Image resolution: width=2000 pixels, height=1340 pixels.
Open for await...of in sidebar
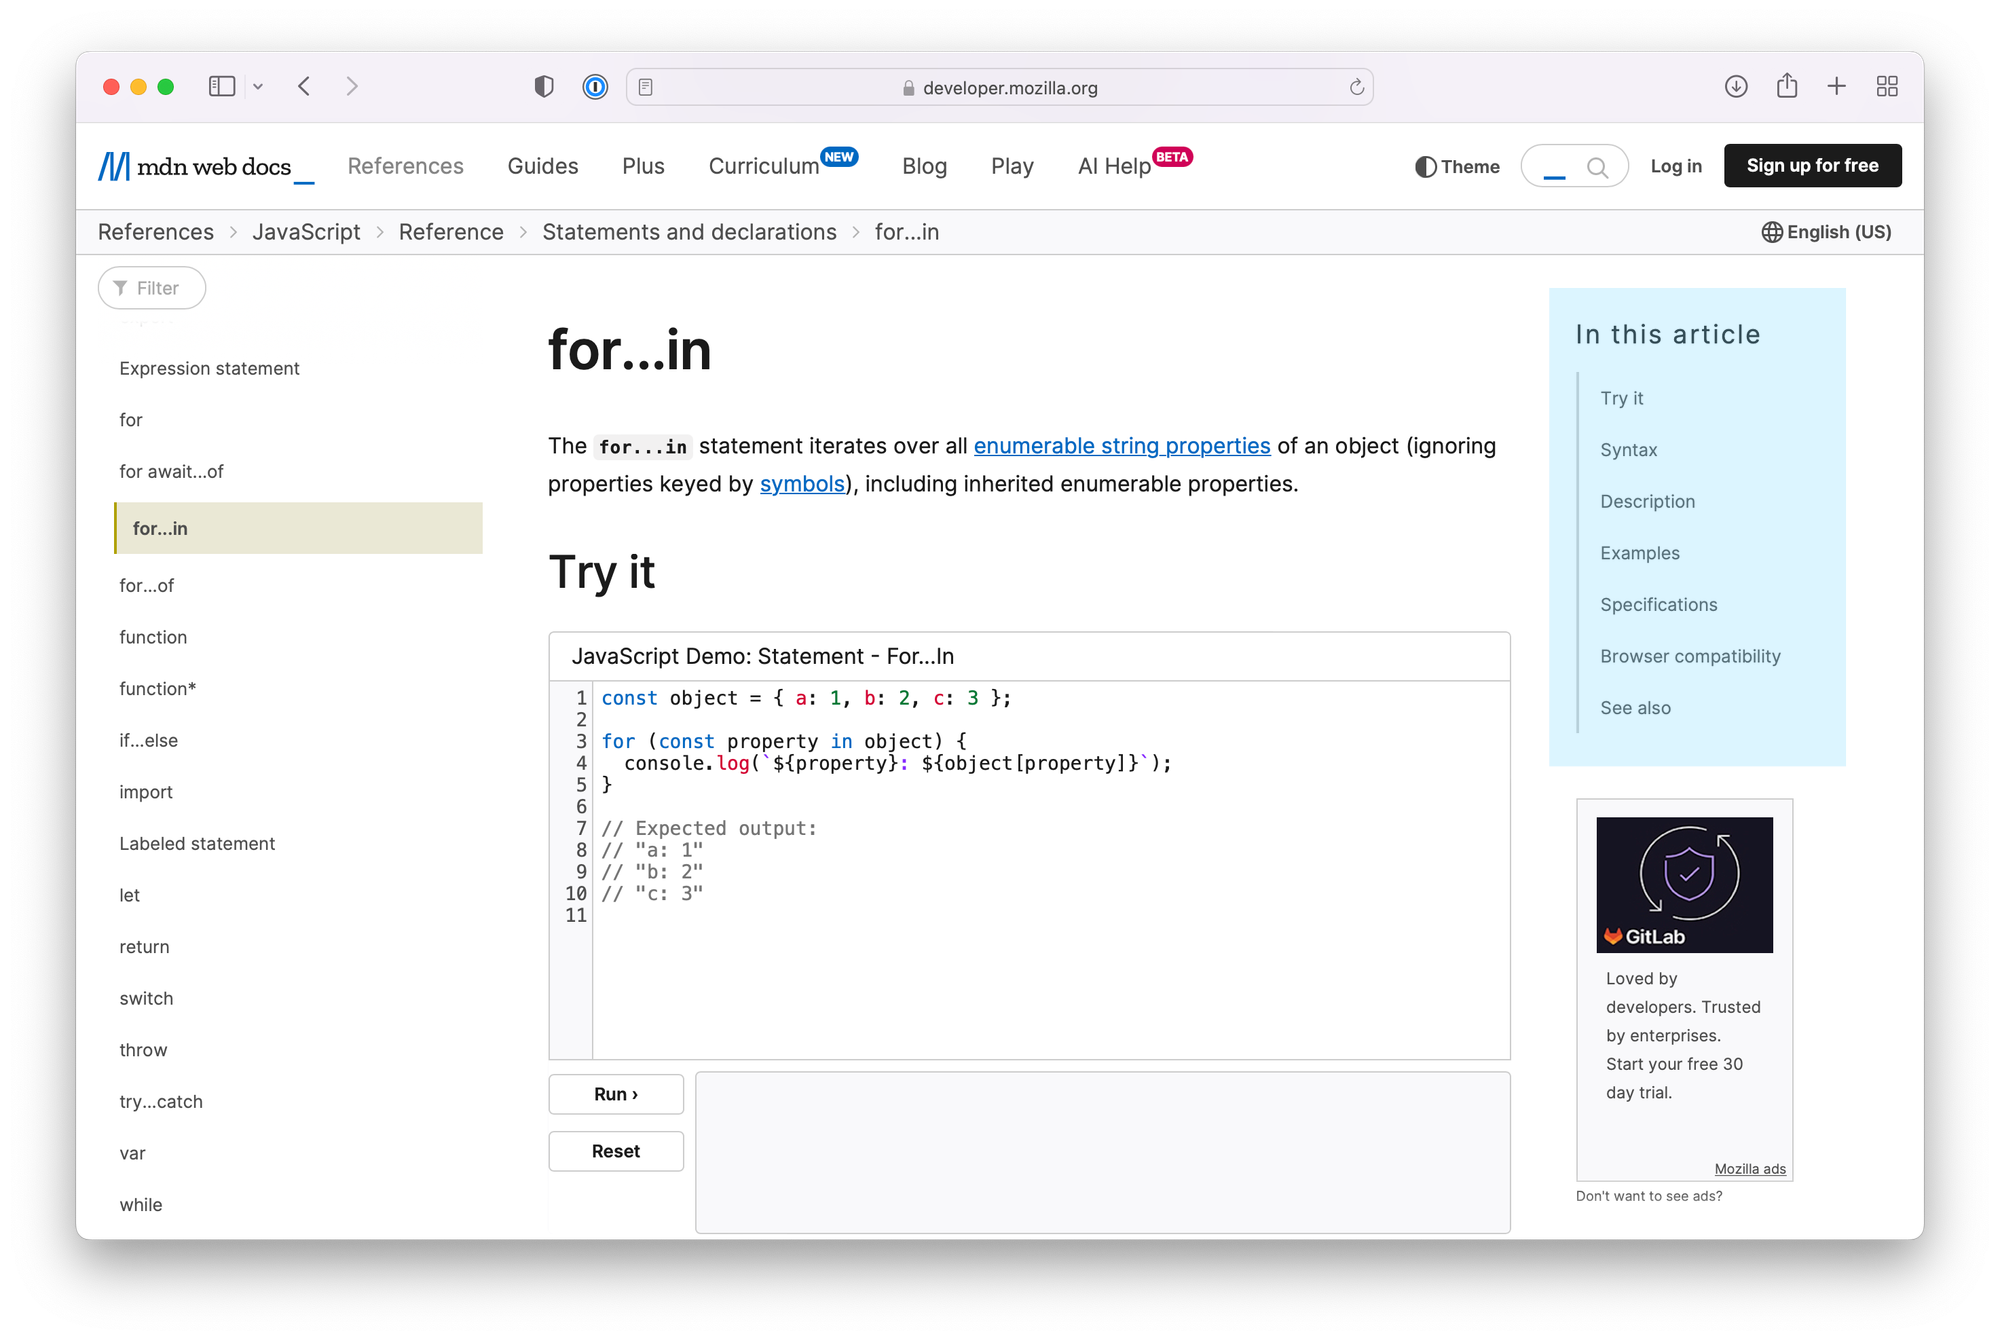[171, 471]
